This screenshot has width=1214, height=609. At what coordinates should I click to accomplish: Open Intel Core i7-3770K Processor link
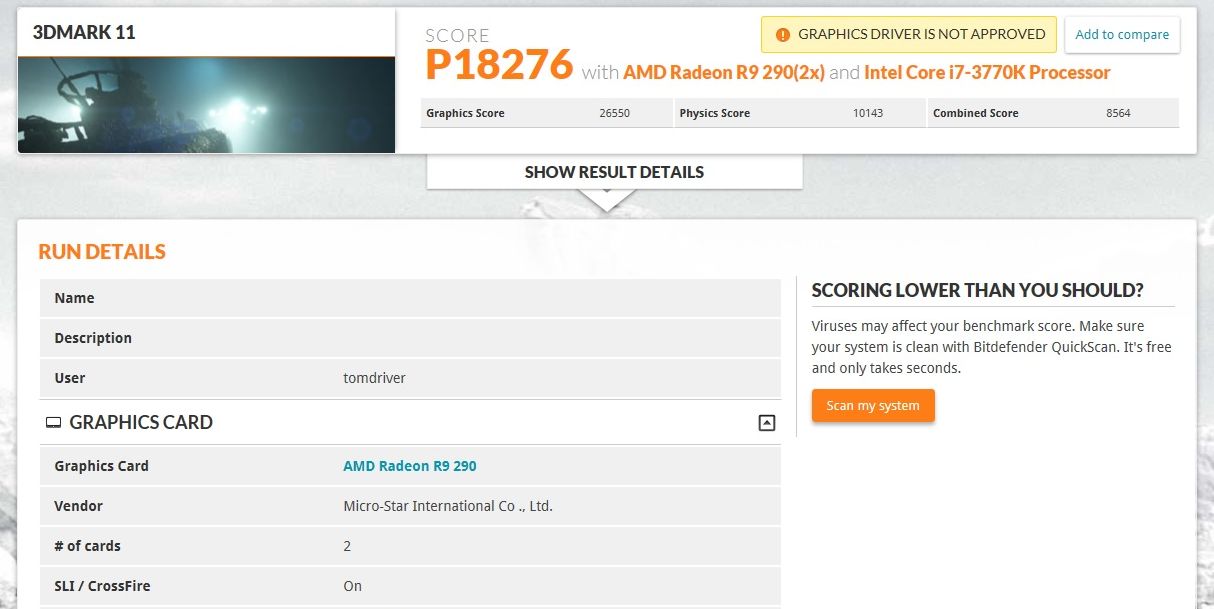pyautogui.click(x=987, y=72)
